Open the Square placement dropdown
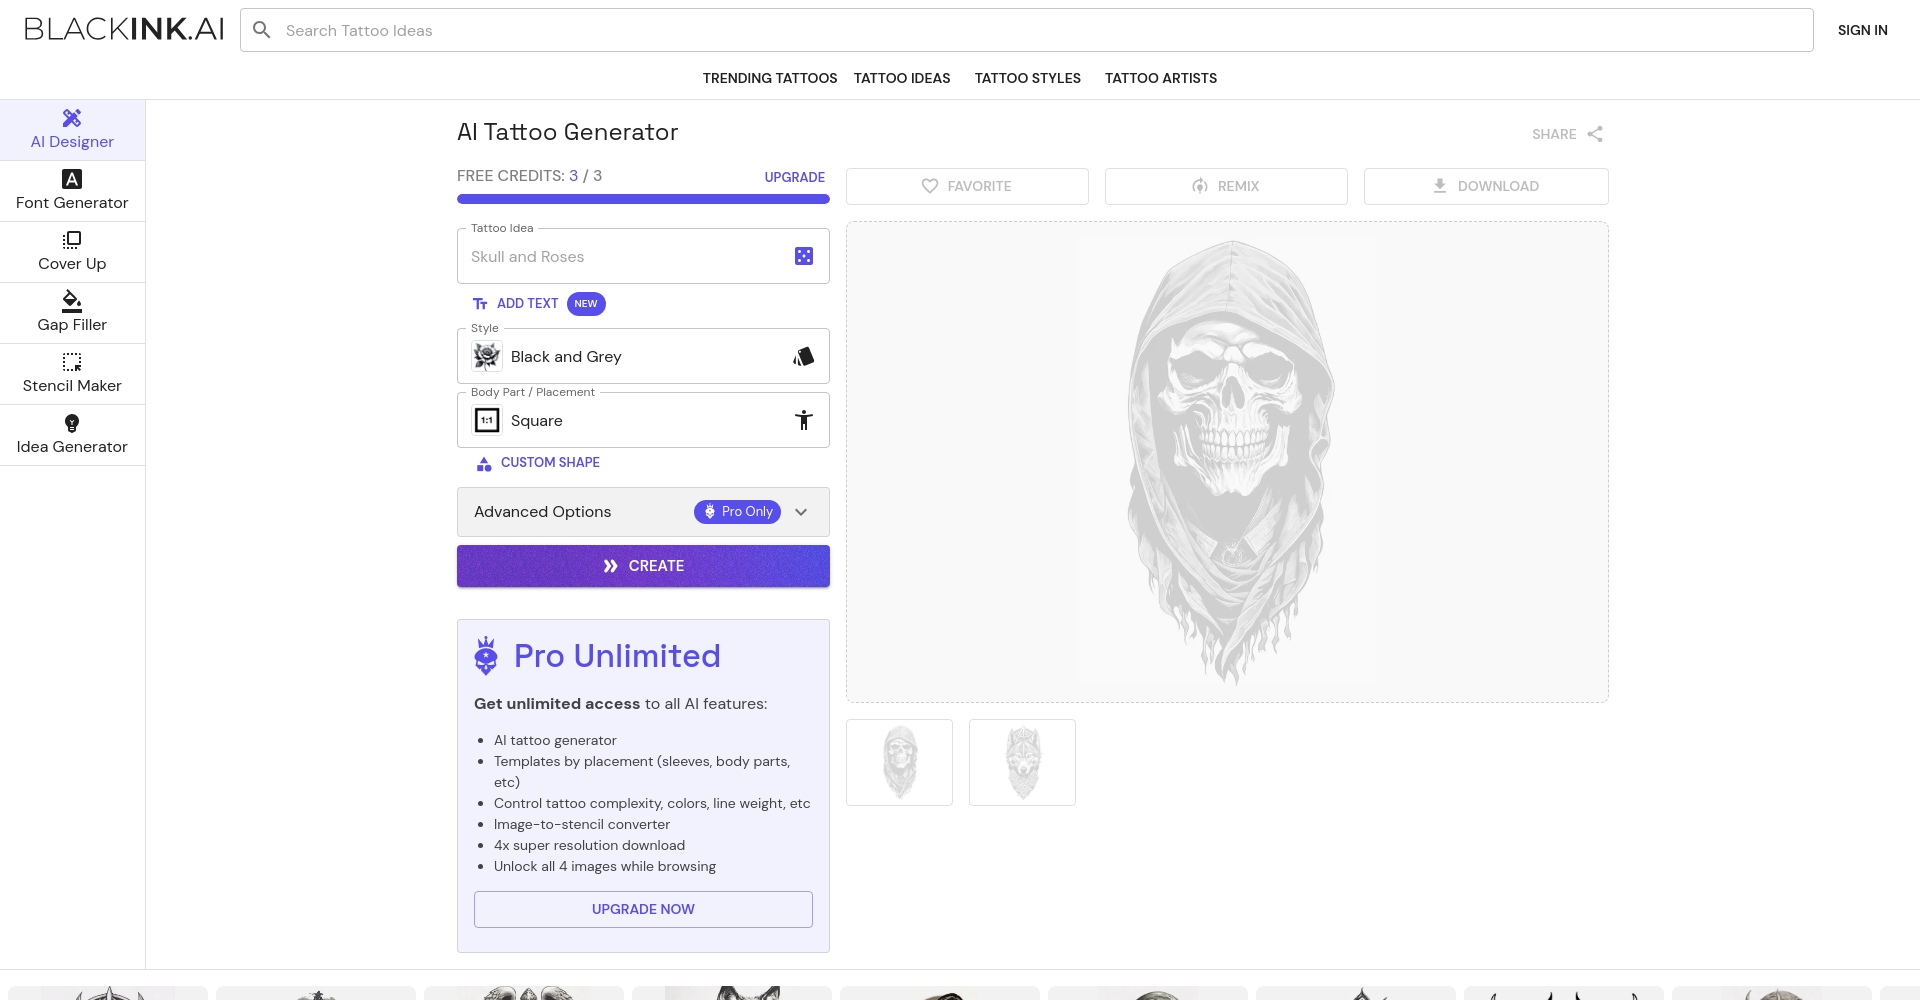This screenshot has width=1920, height=1000. coord(643,420)
